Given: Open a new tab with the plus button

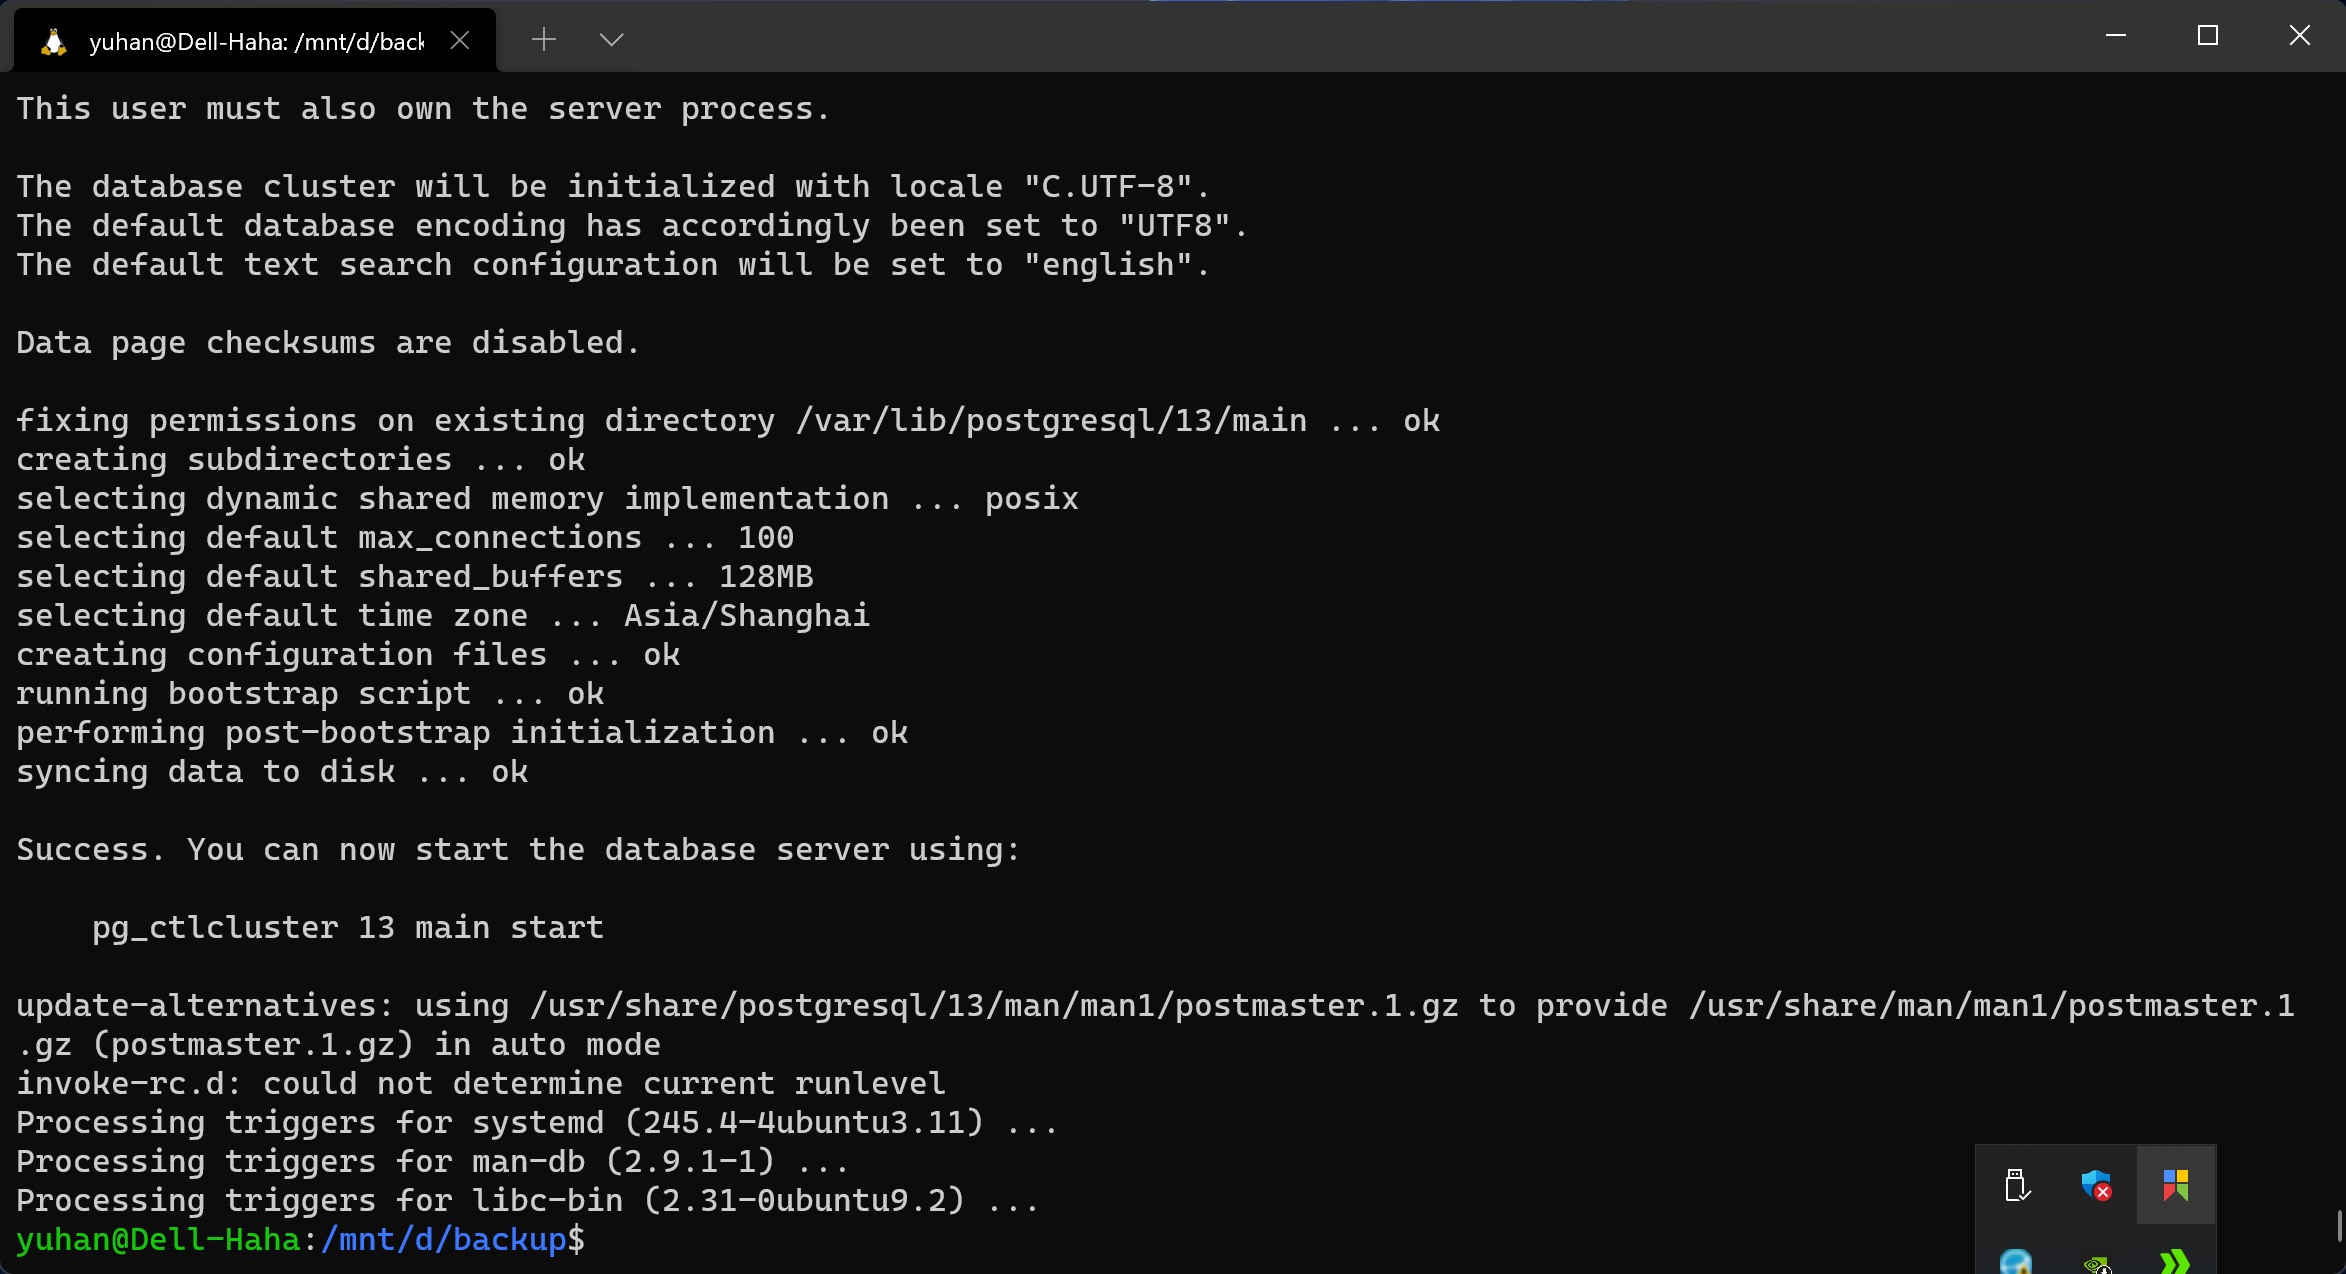Looking at the screenshot, I should click(543, 39).
